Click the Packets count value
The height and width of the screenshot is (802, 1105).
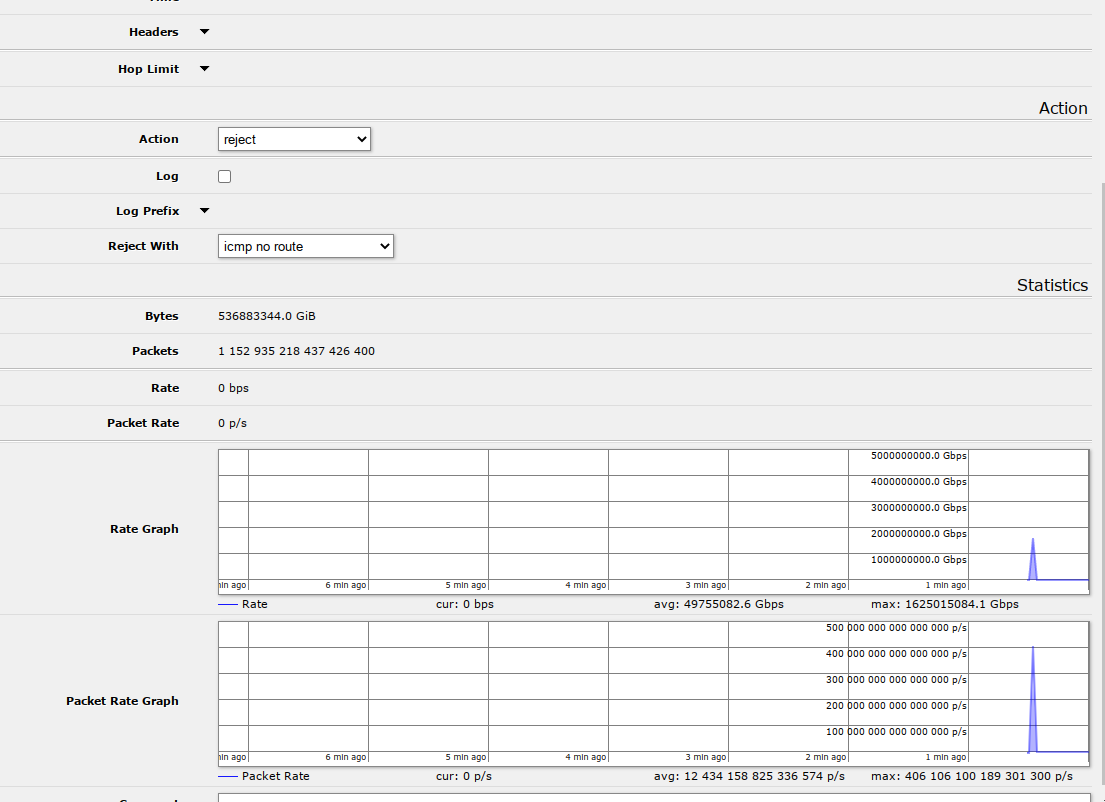(x=297, y=351)
